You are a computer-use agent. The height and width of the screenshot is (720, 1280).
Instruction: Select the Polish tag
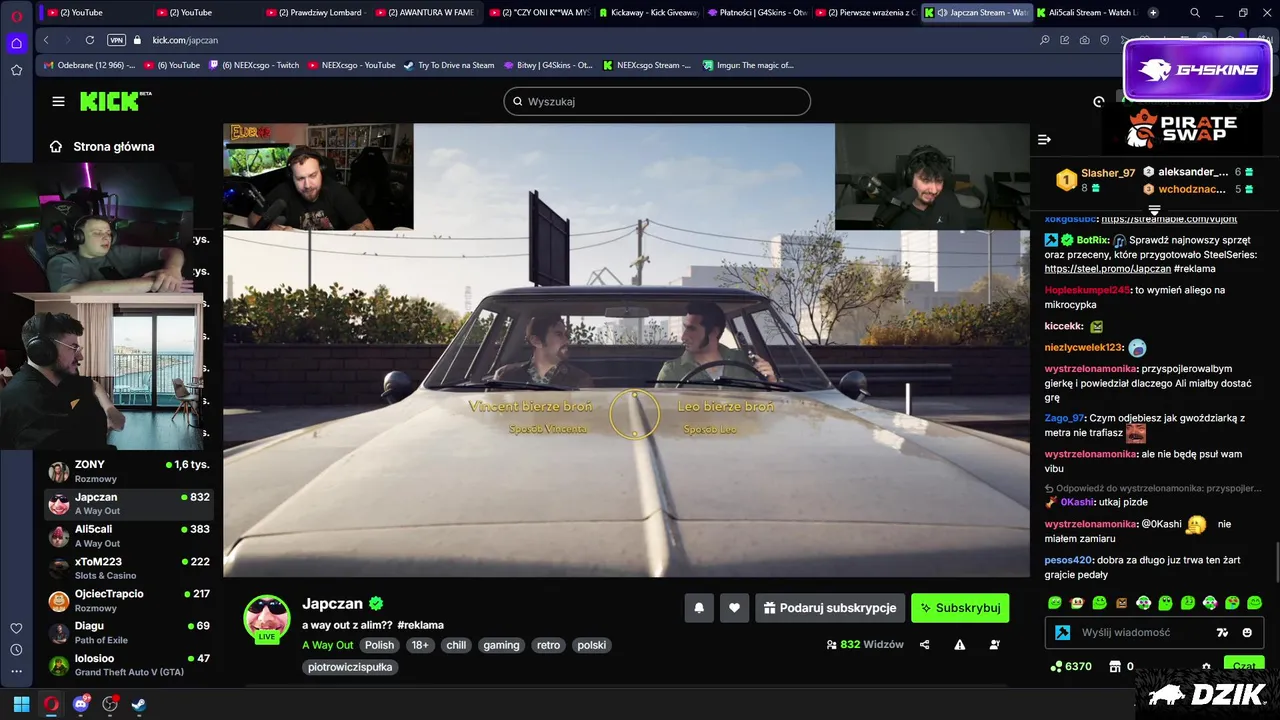click(x=379, y=645)
